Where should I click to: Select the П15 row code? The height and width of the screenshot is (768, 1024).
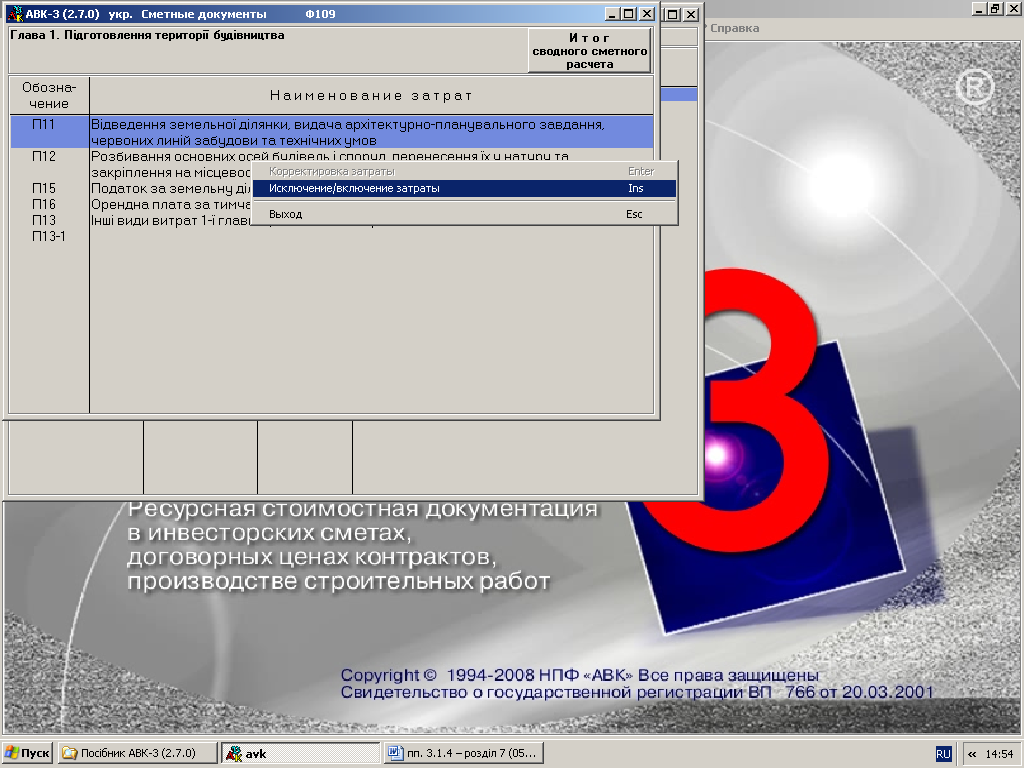[x=44, y=188]
